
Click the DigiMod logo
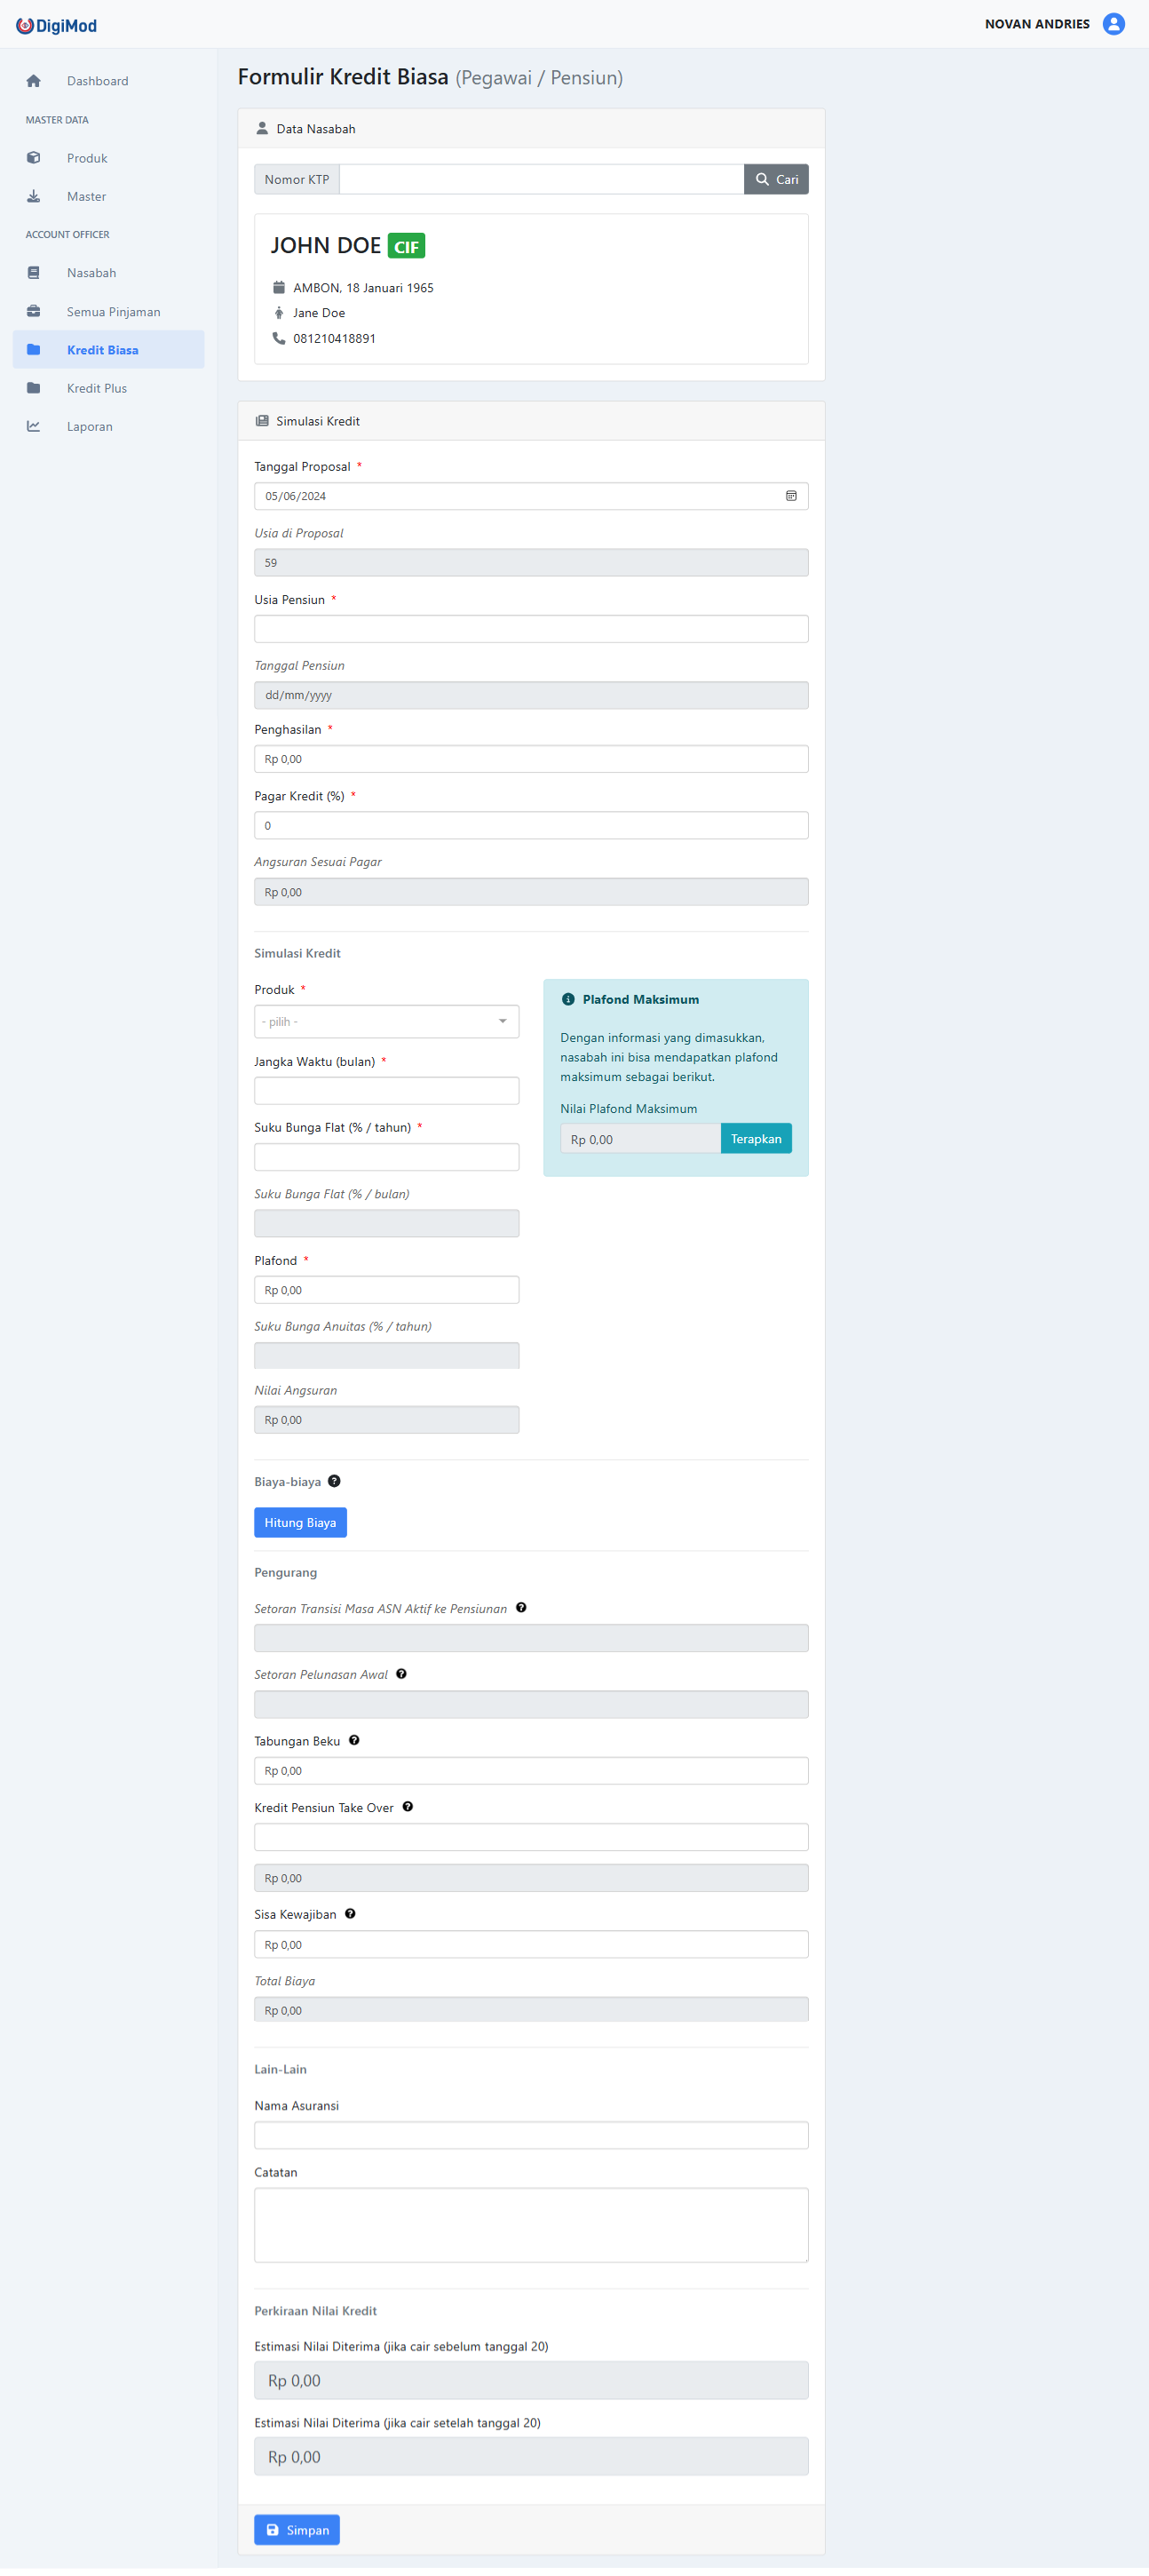[x=56, y=26]
